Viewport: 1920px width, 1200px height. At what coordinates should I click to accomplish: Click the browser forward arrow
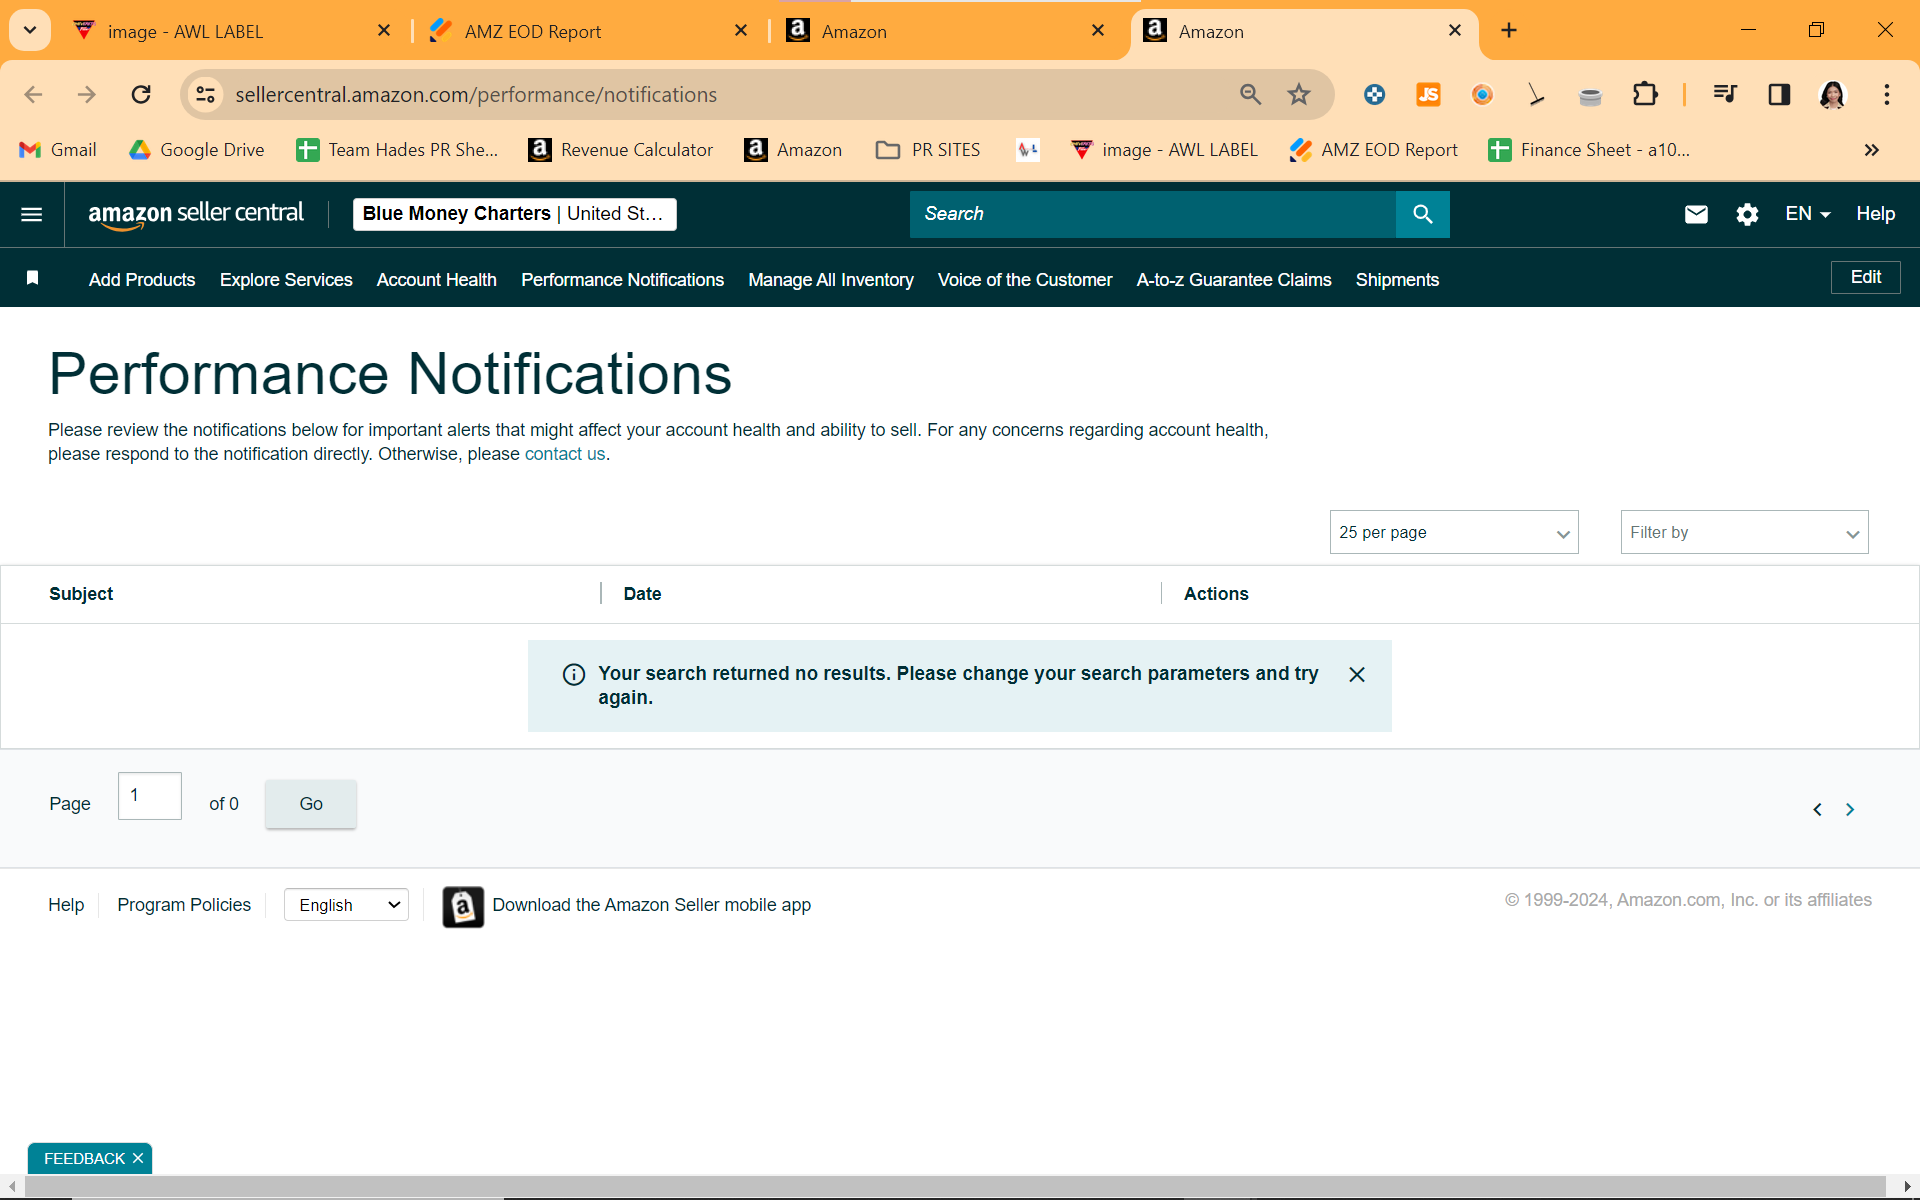(87, 94)
